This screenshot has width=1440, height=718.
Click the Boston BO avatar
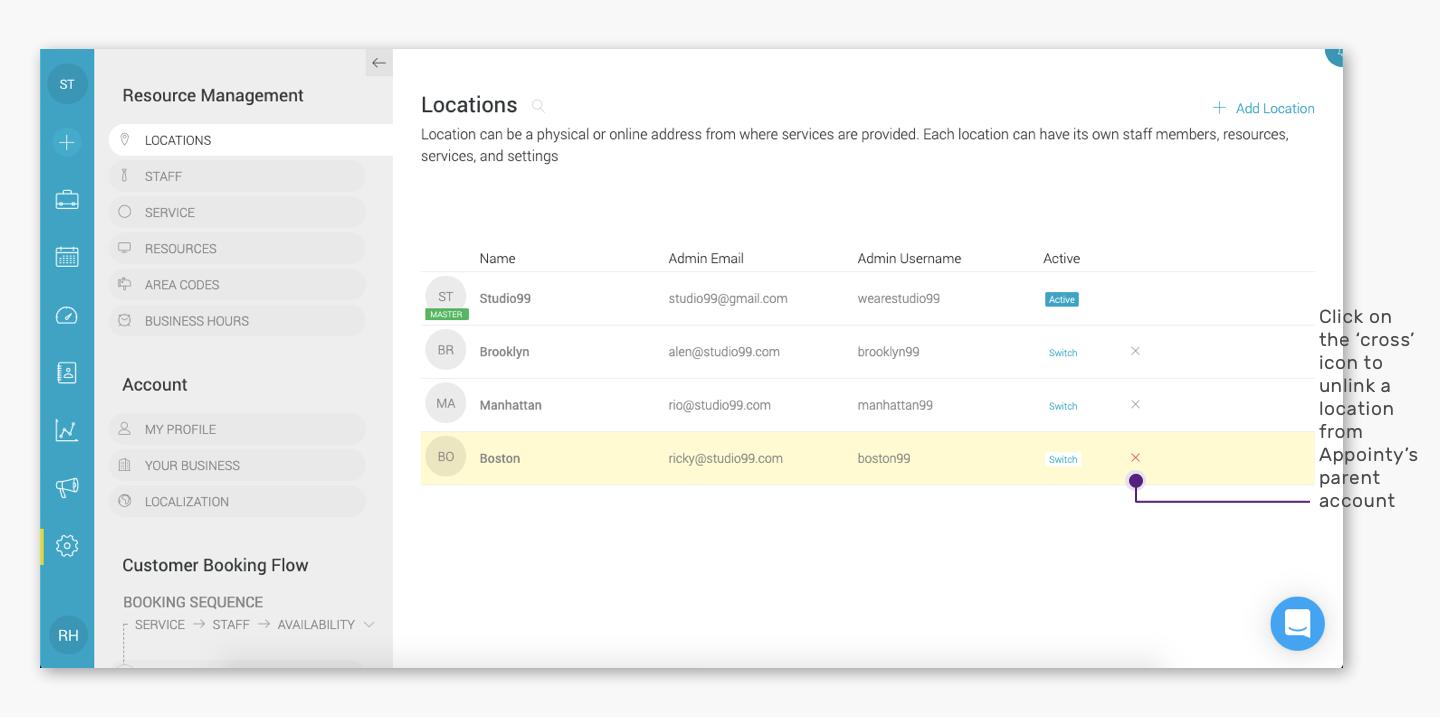coord(446,457)
